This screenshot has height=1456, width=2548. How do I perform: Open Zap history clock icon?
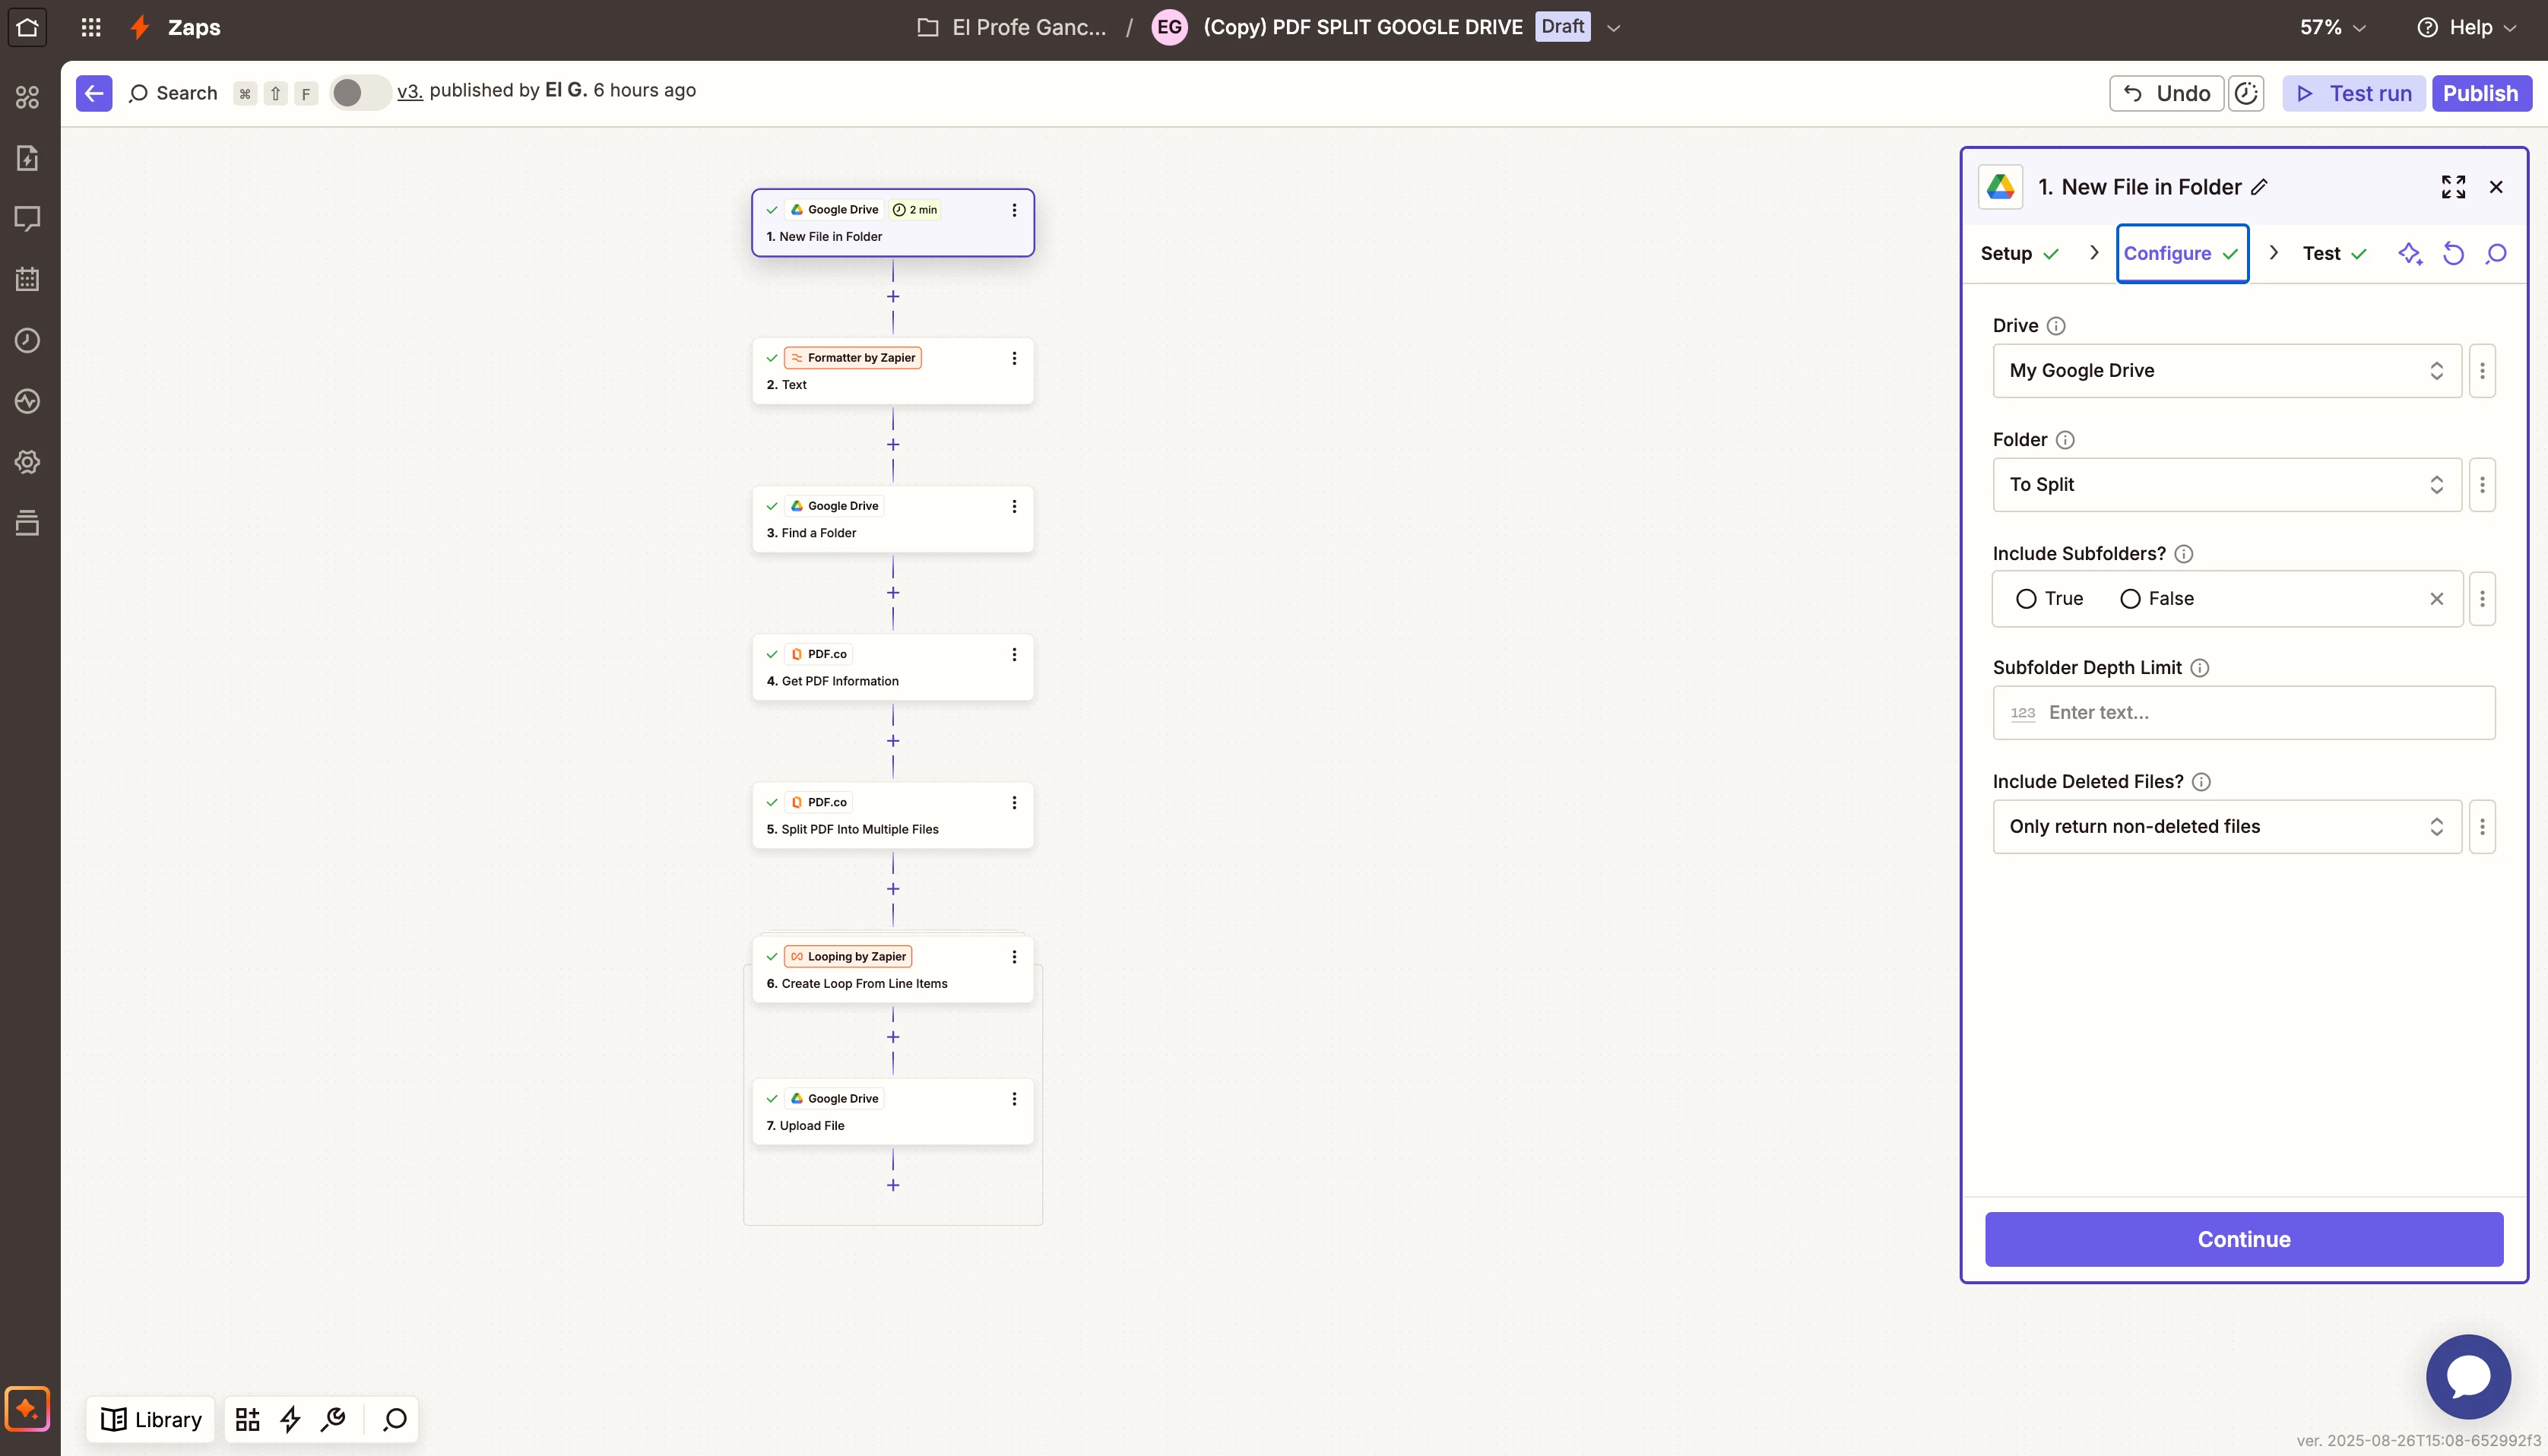coord(27,340)
